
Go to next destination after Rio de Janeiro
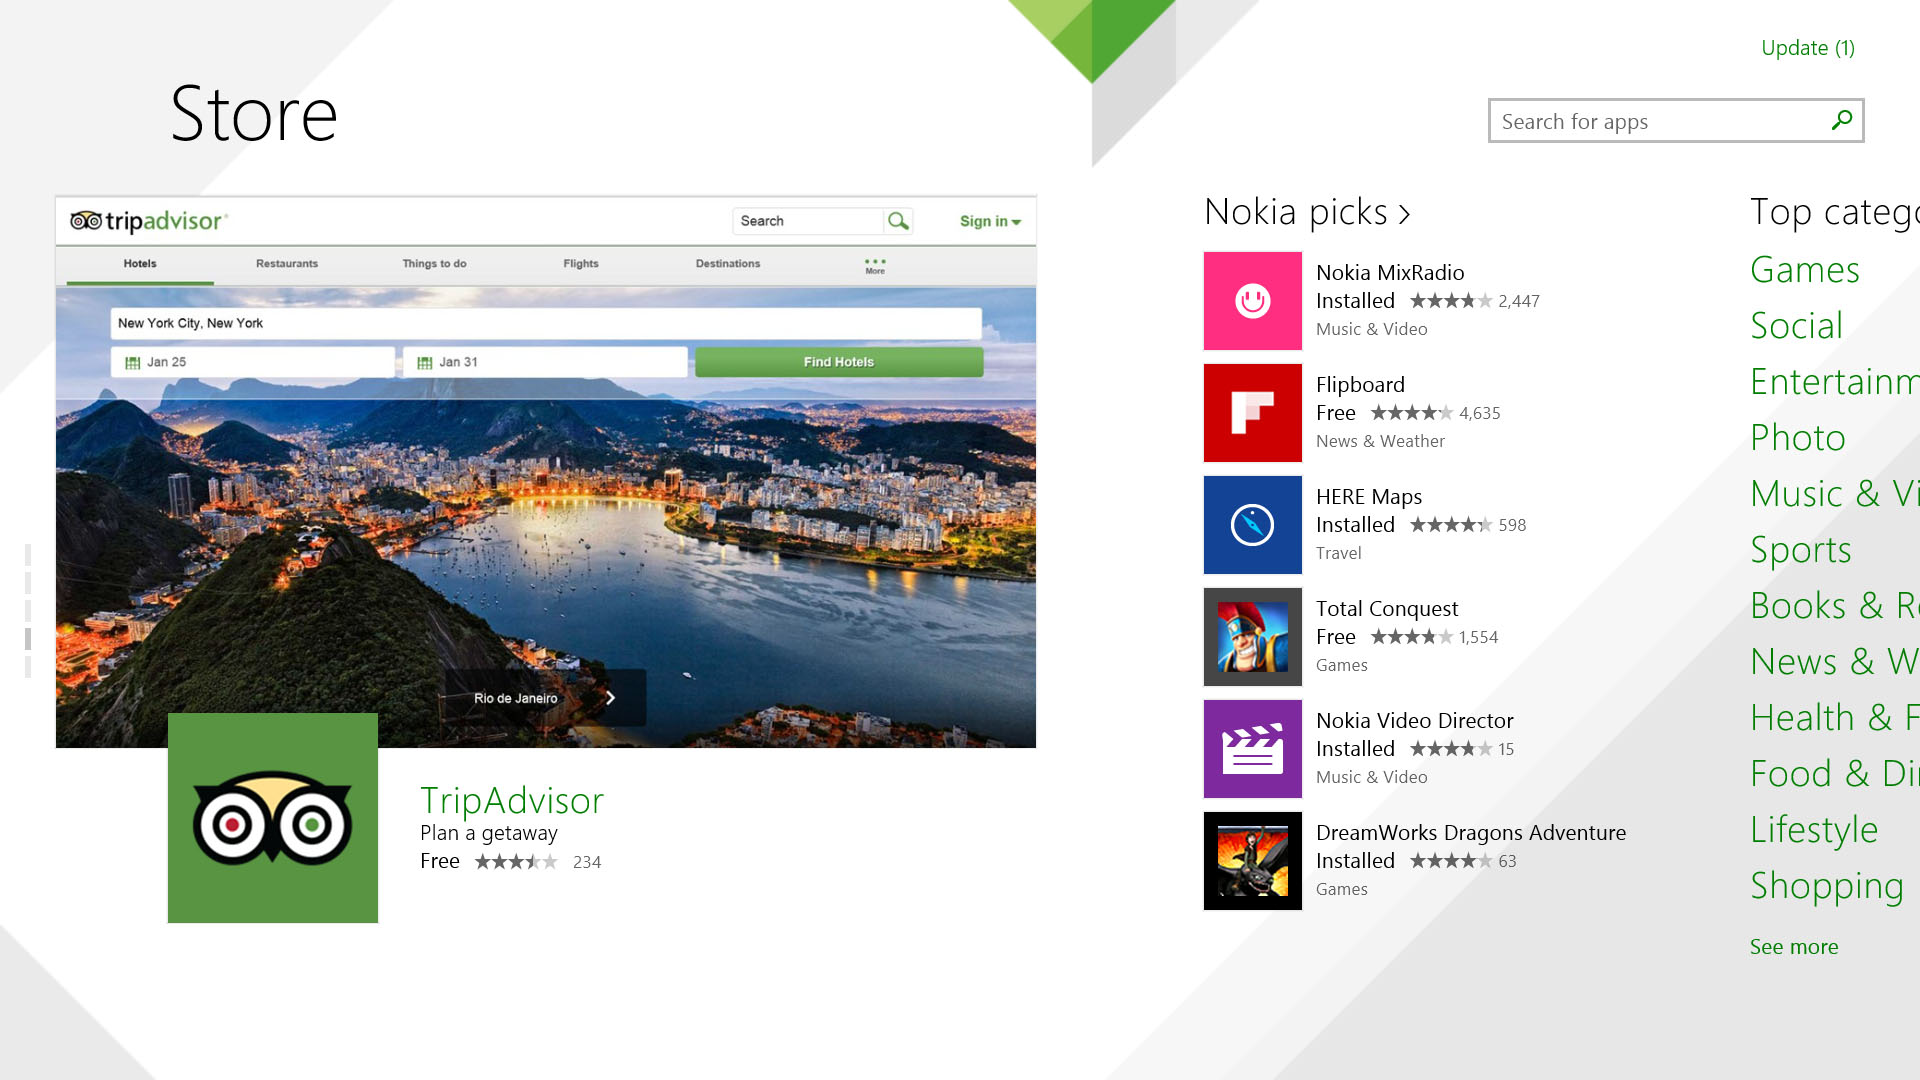coord(610,698)
